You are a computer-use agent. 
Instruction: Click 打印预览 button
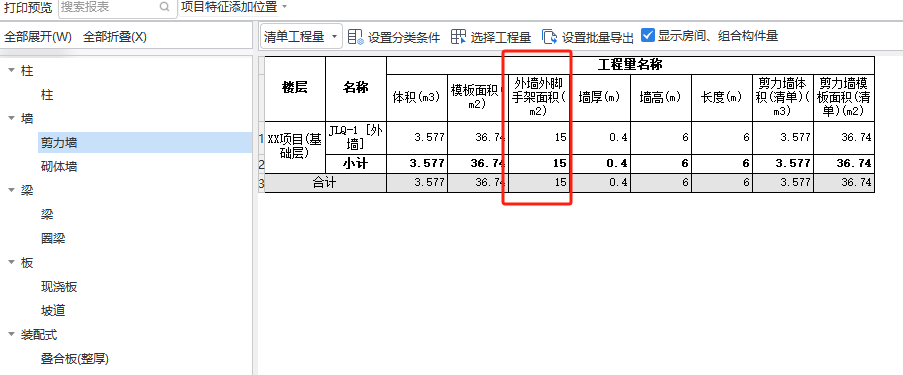point(28,7)
